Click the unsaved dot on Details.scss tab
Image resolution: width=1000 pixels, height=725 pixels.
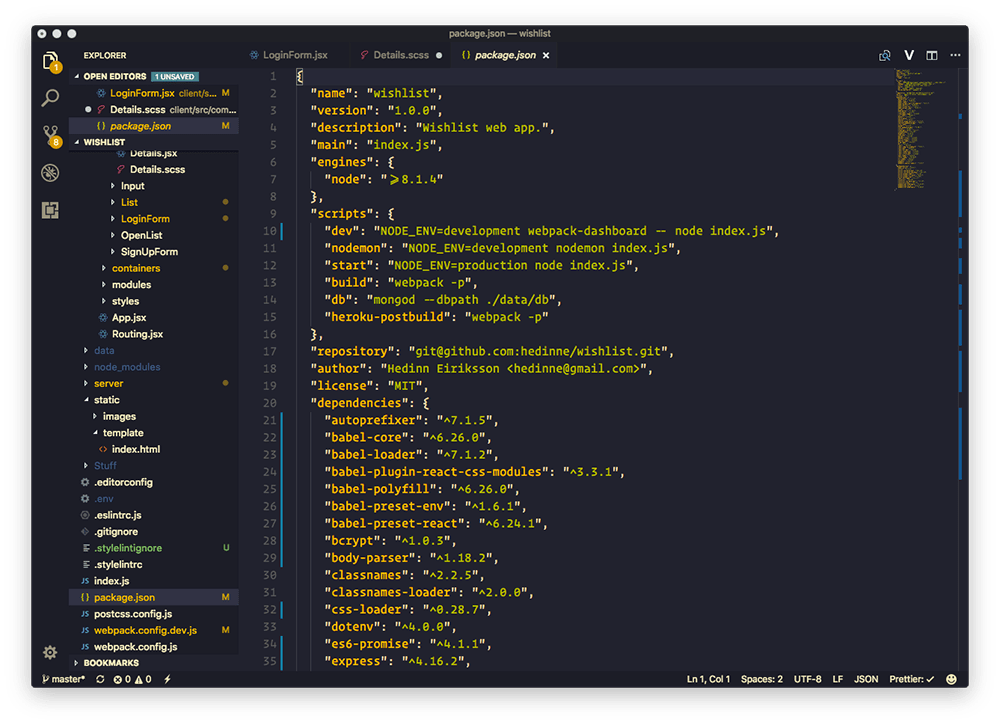point(439,55)
